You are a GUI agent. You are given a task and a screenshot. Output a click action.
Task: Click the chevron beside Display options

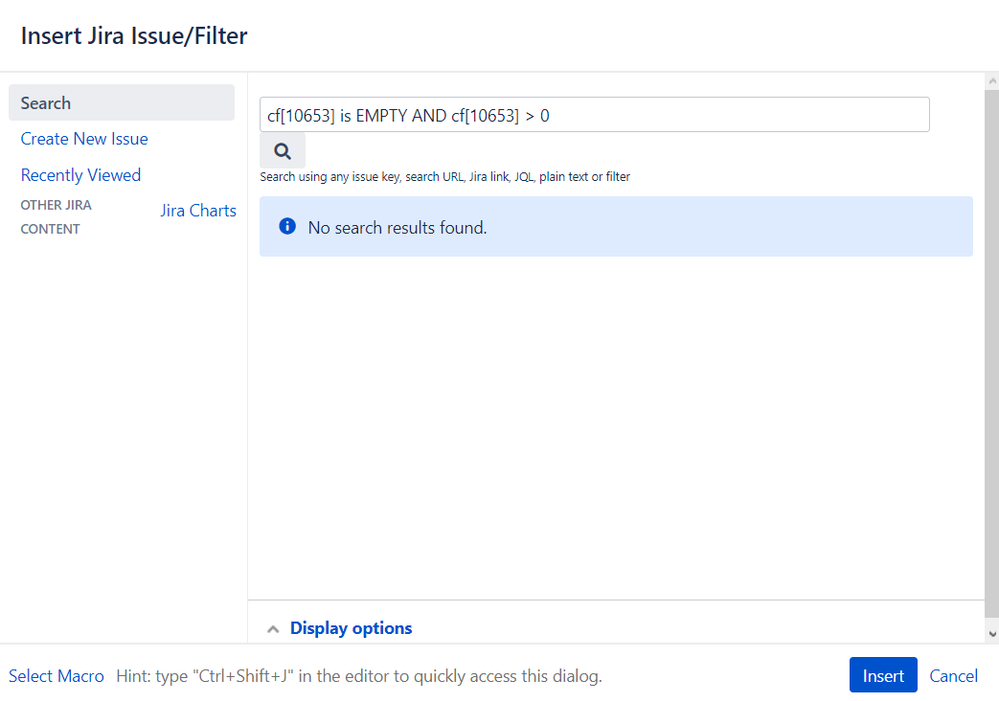(272, 628)
